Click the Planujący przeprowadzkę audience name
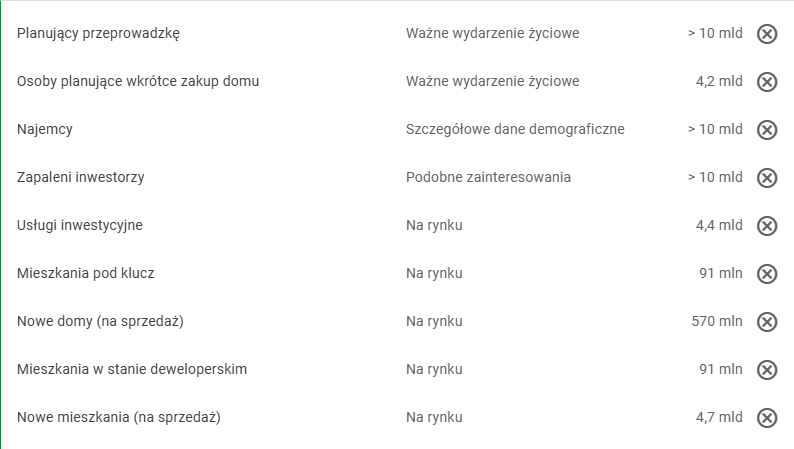 click(x=98, y=33)
